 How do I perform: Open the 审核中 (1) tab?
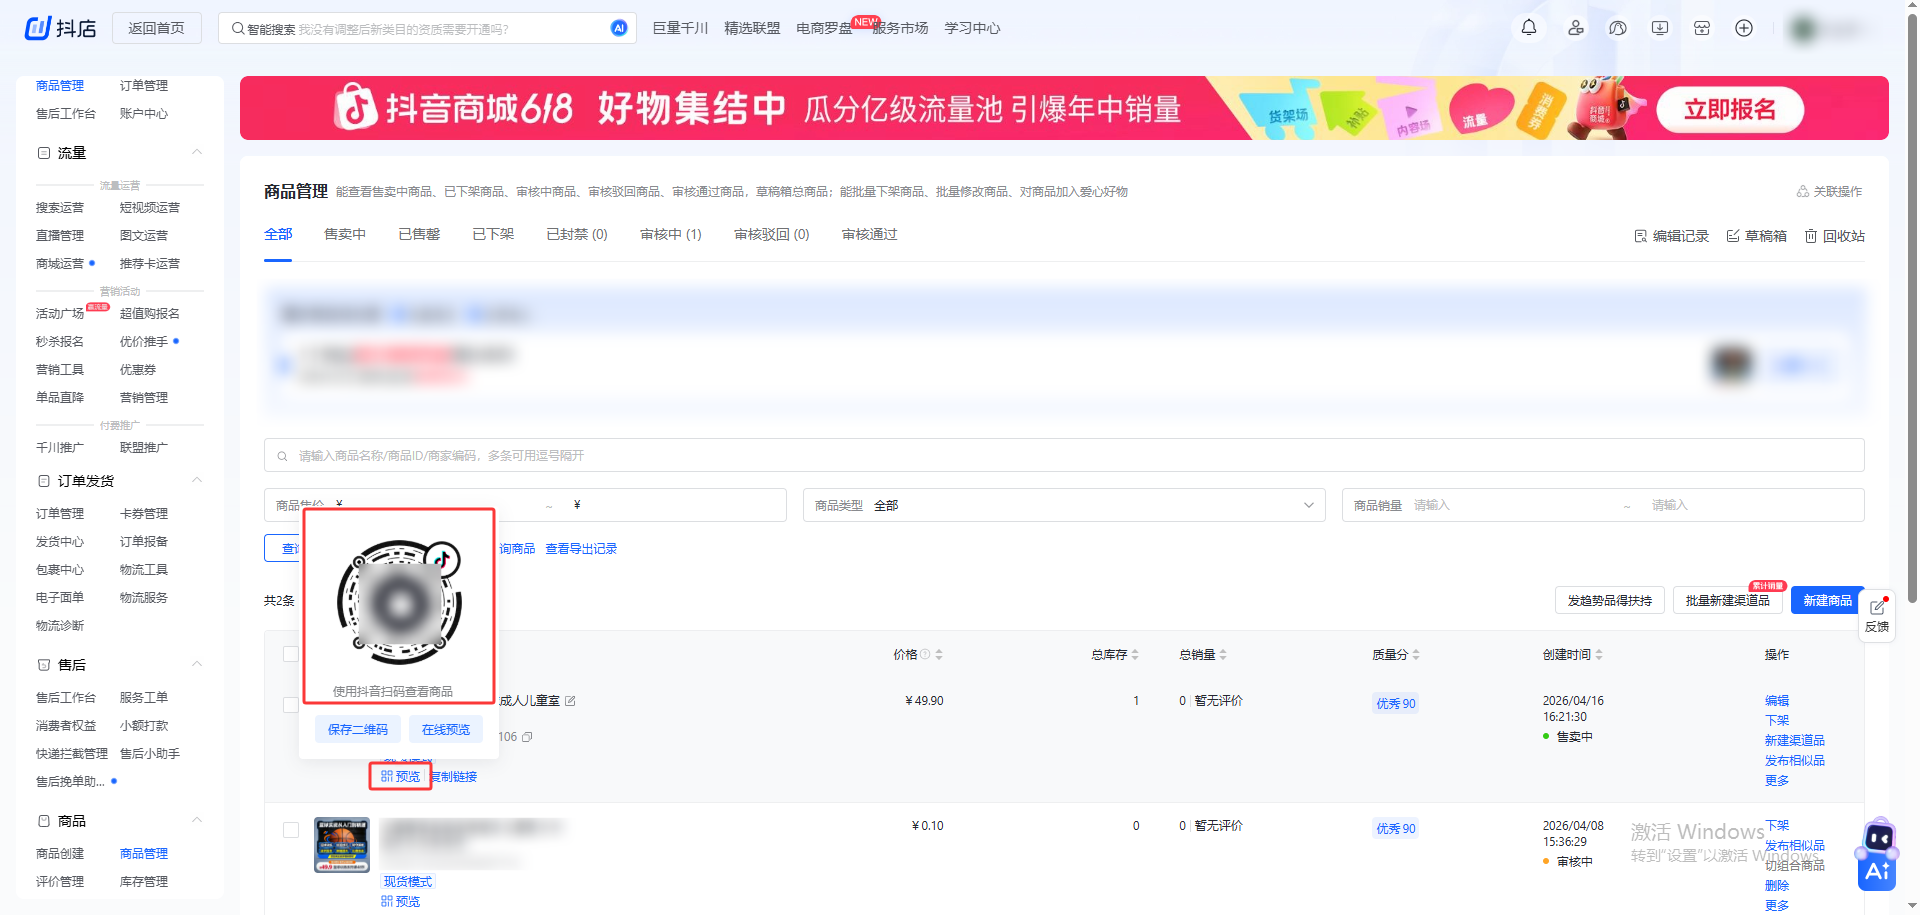click(x=670, y=234)
